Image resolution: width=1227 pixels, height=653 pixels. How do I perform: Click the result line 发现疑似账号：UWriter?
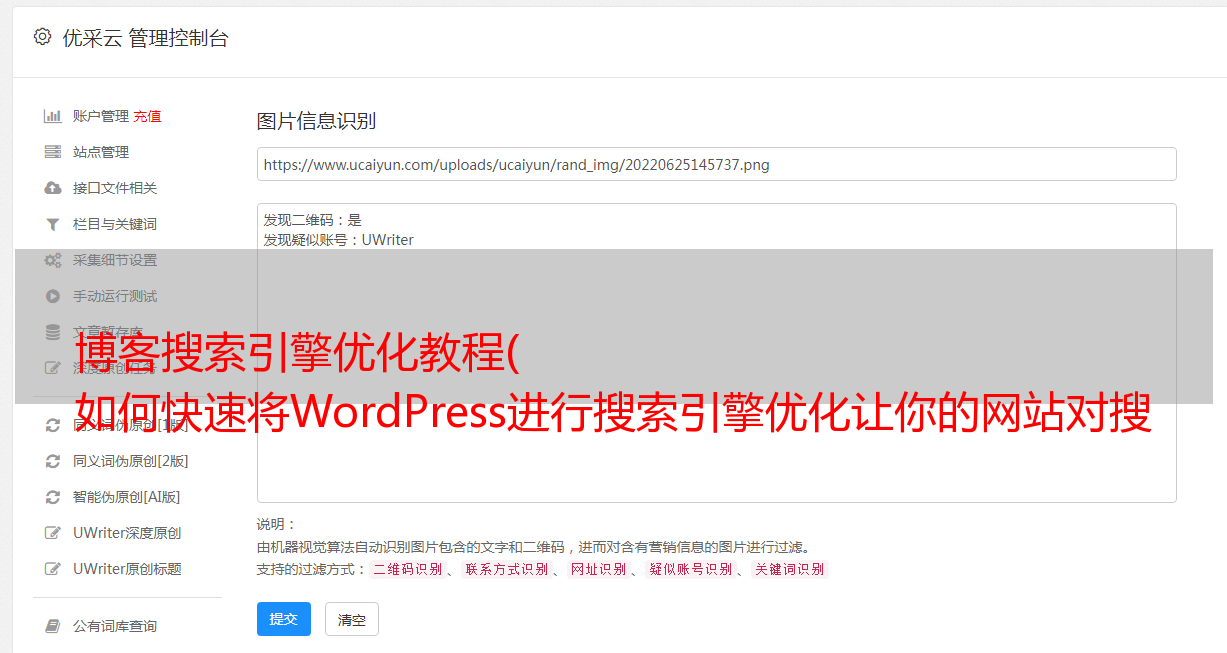[x=338, y=240]
